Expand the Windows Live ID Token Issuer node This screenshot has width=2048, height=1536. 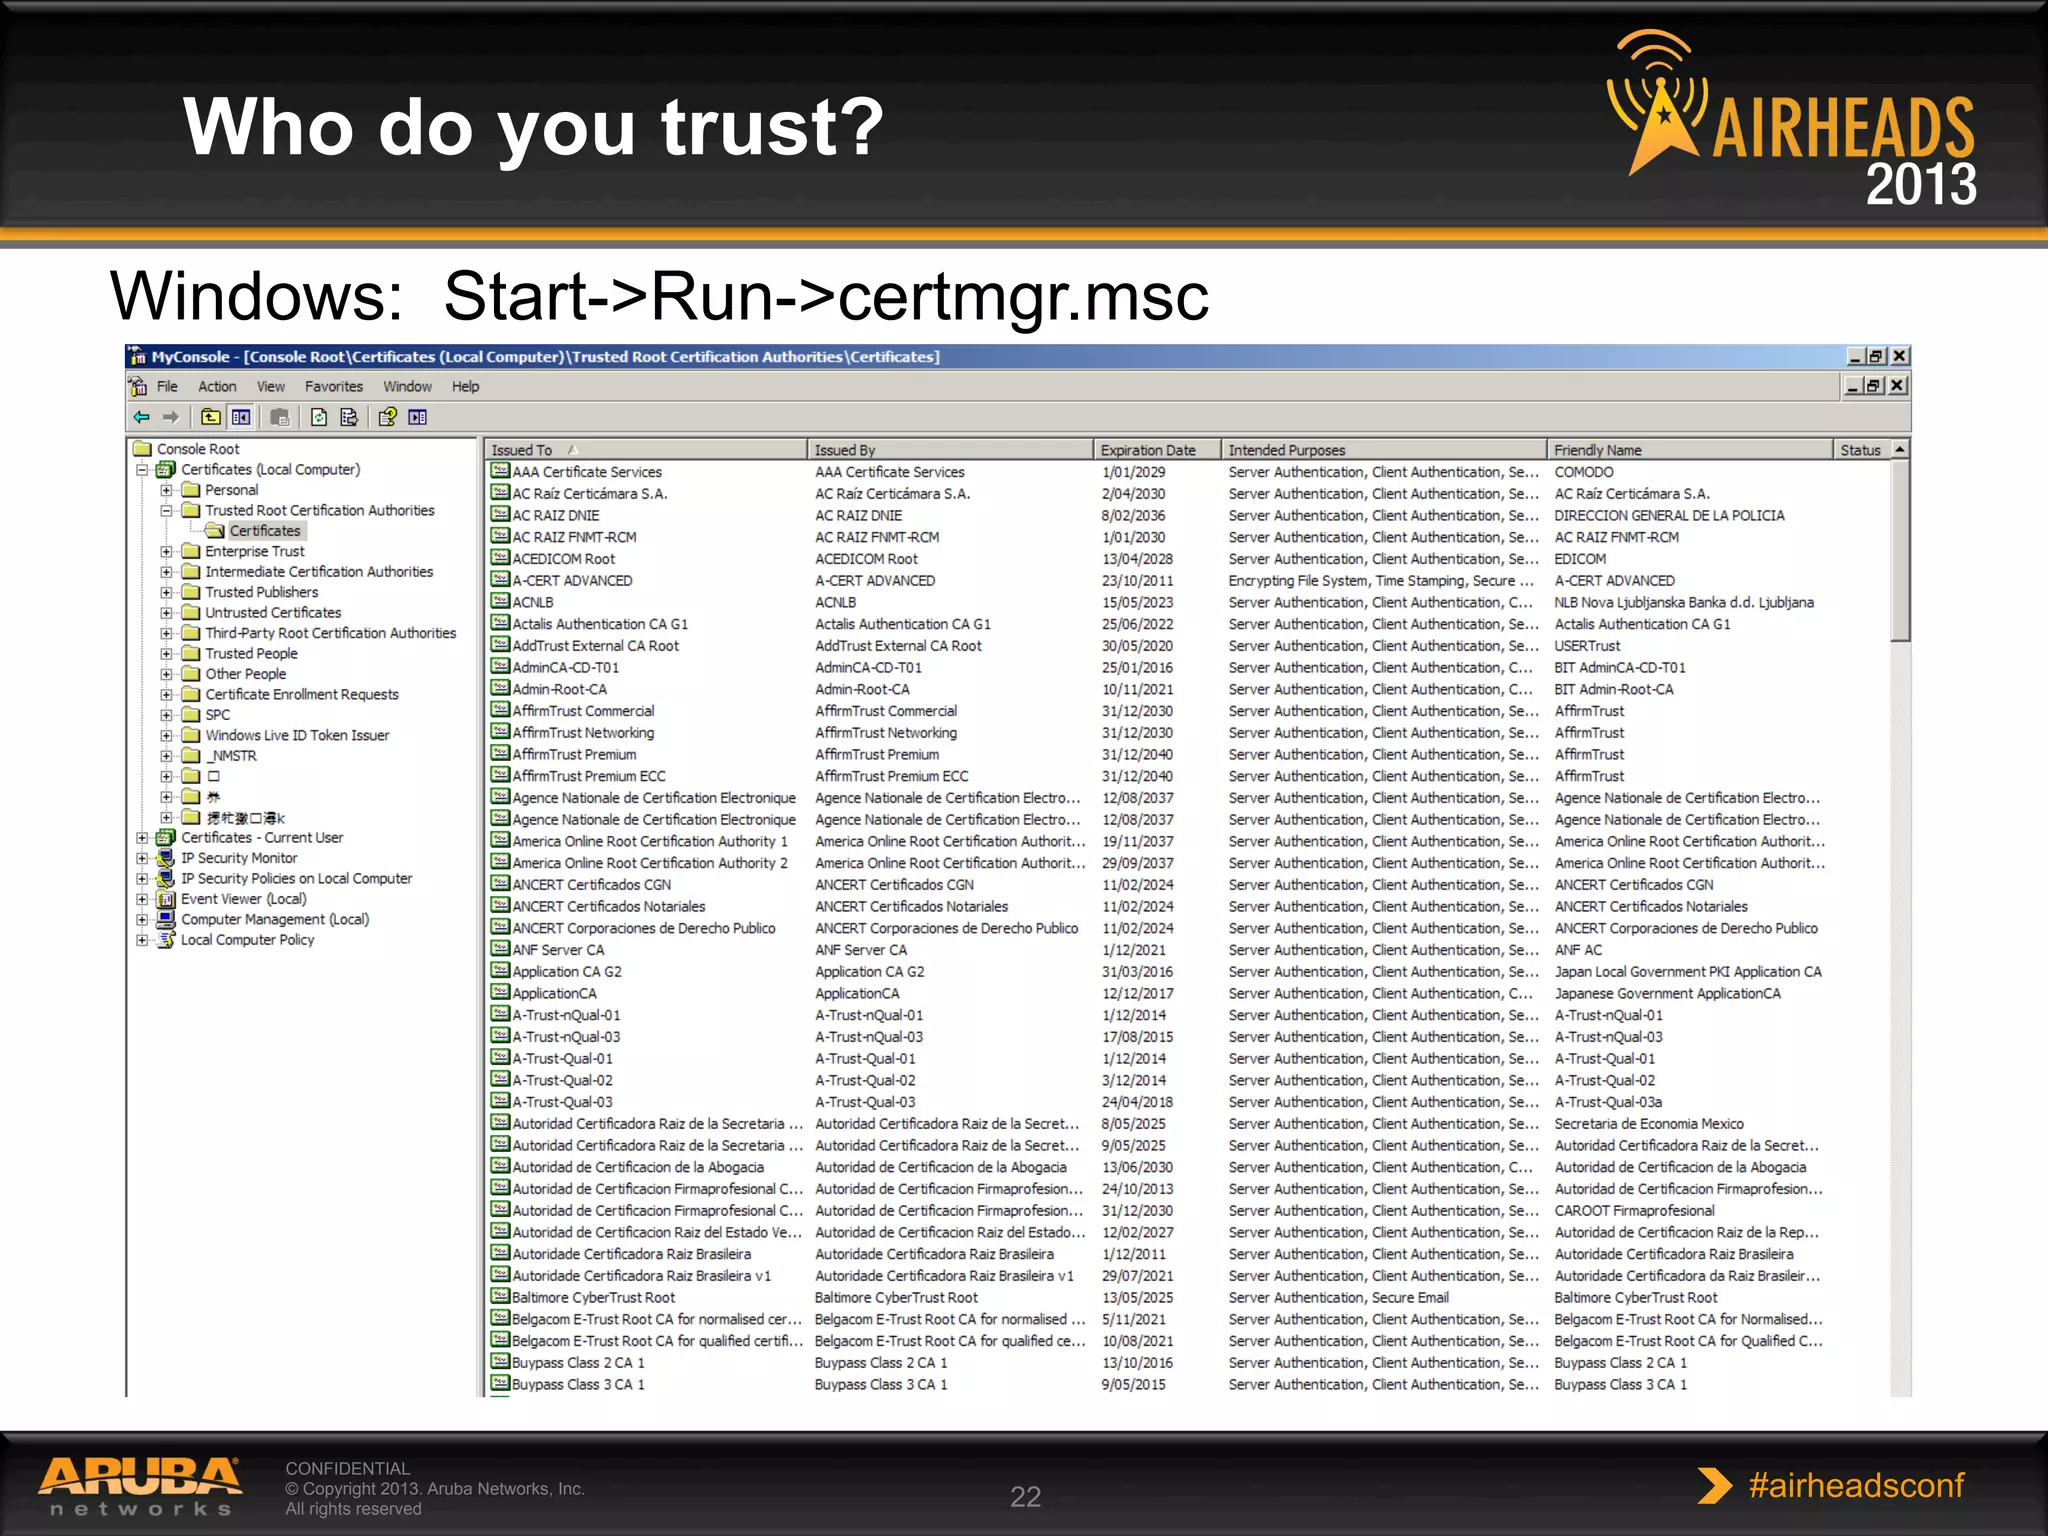coord(166,736)
